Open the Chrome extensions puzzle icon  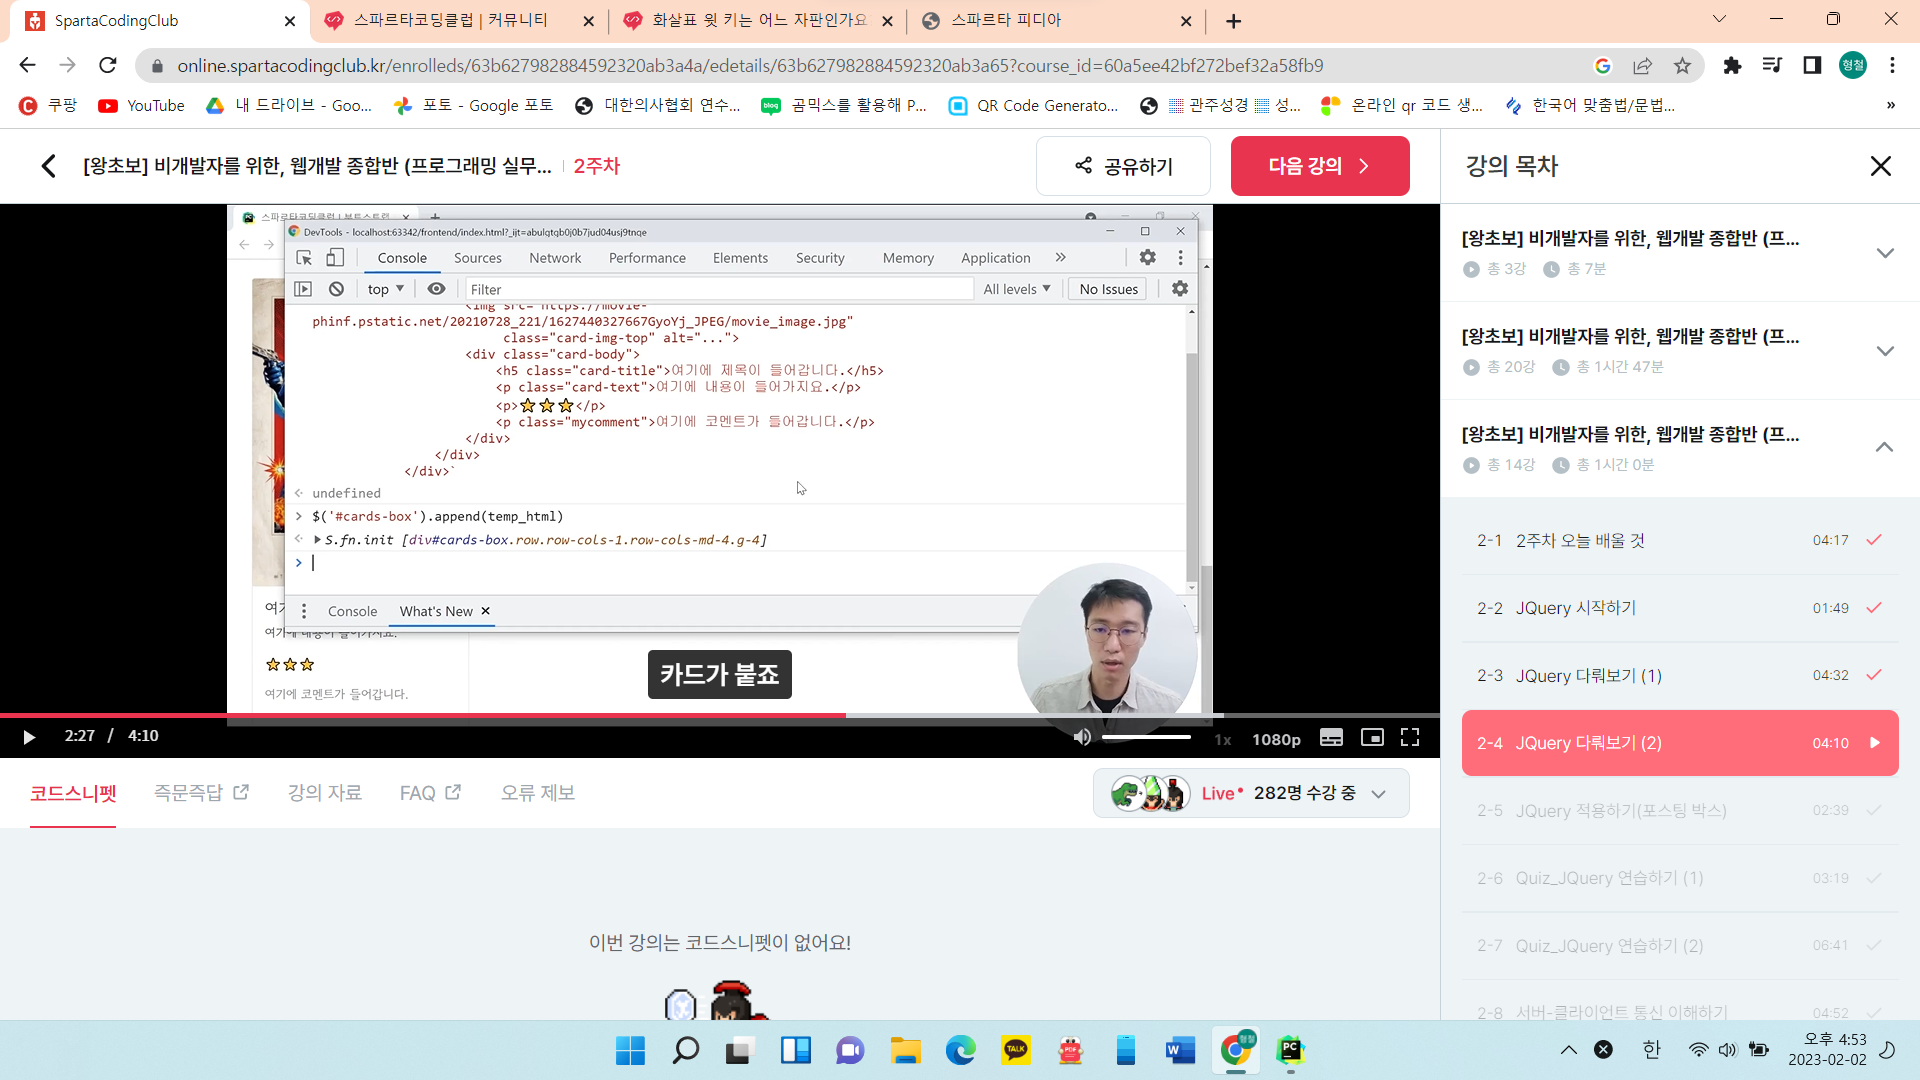1733,66
